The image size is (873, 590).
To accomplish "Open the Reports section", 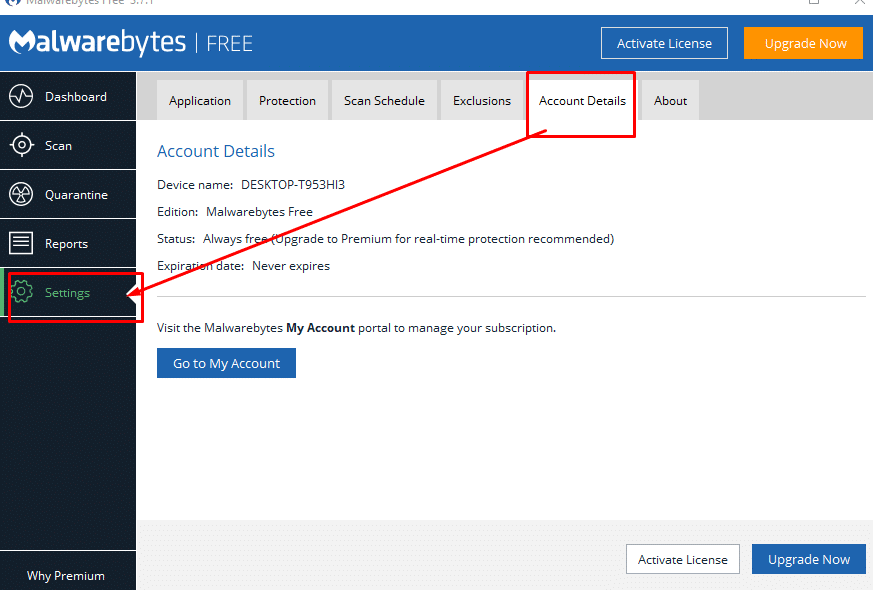I will [x=68, y=243].
